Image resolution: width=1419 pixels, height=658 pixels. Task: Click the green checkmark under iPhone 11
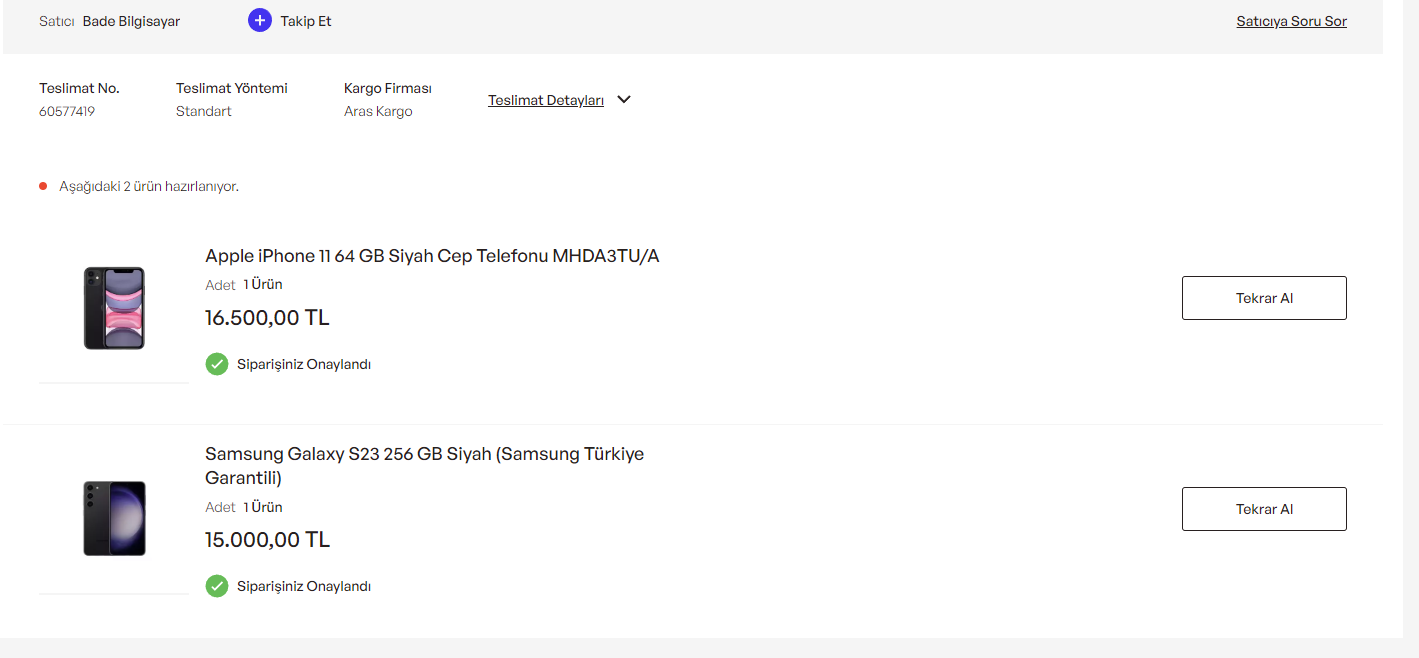pyautogui.click(x=217, y=364)
